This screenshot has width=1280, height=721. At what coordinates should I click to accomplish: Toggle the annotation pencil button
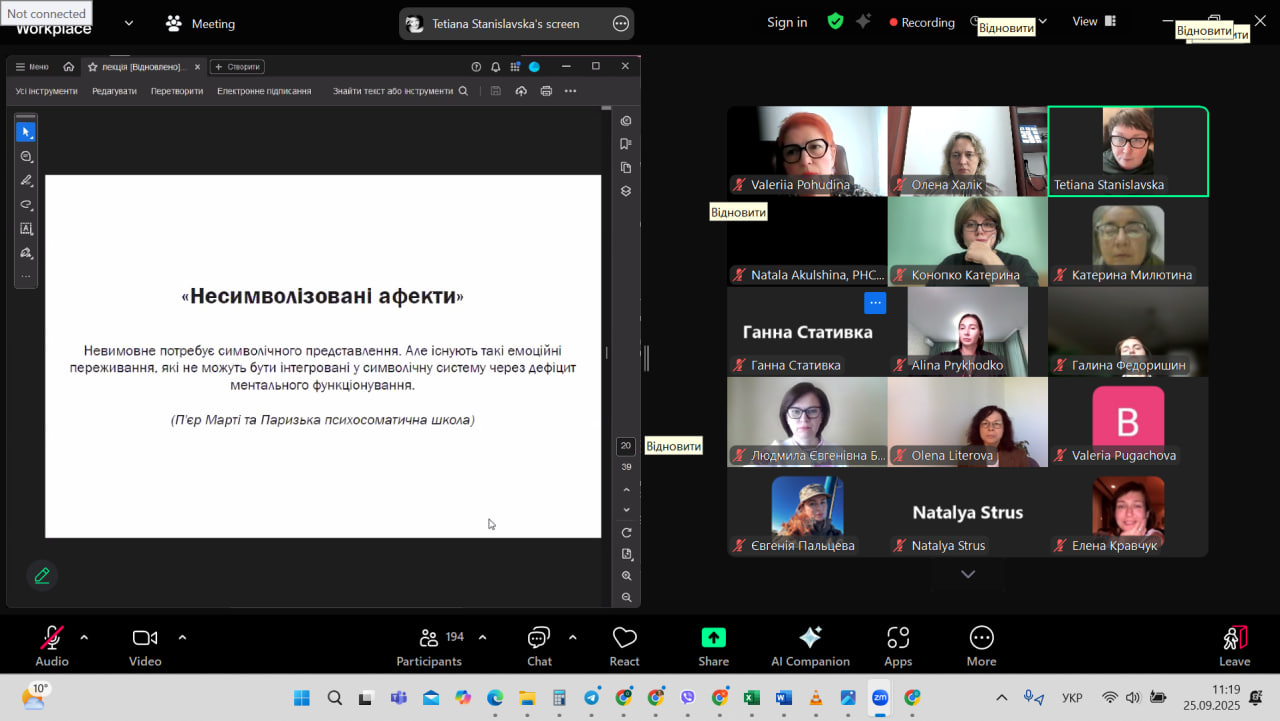point(42,575)
